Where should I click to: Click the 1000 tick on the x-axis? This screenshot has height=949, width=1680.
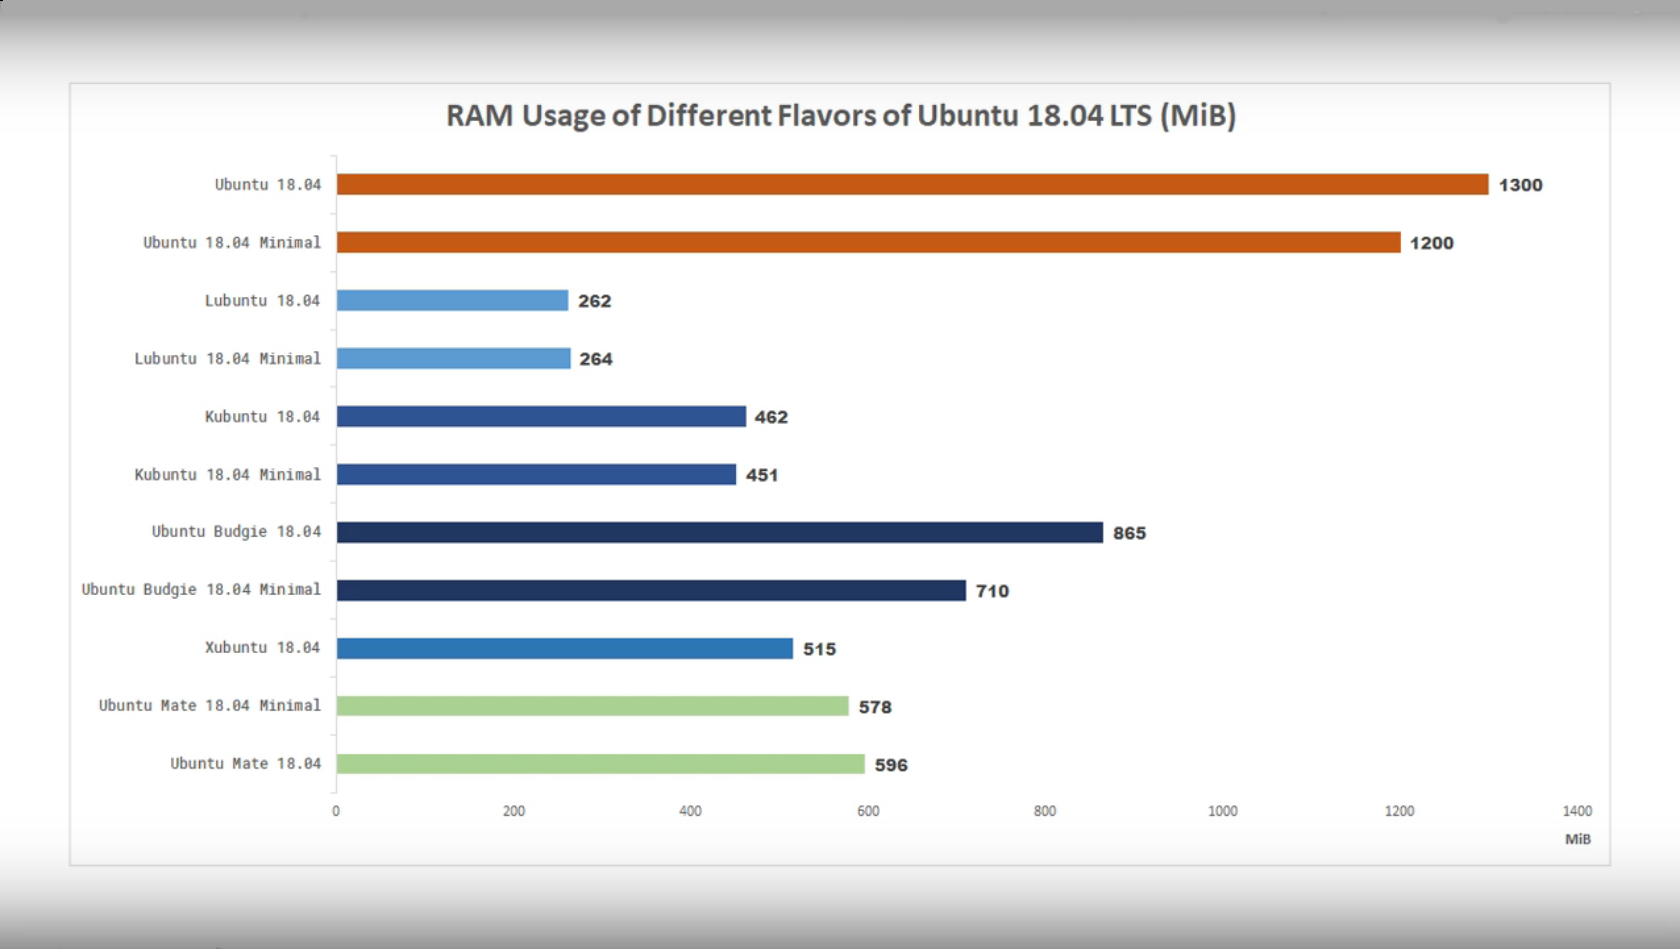click(1222, 811)
